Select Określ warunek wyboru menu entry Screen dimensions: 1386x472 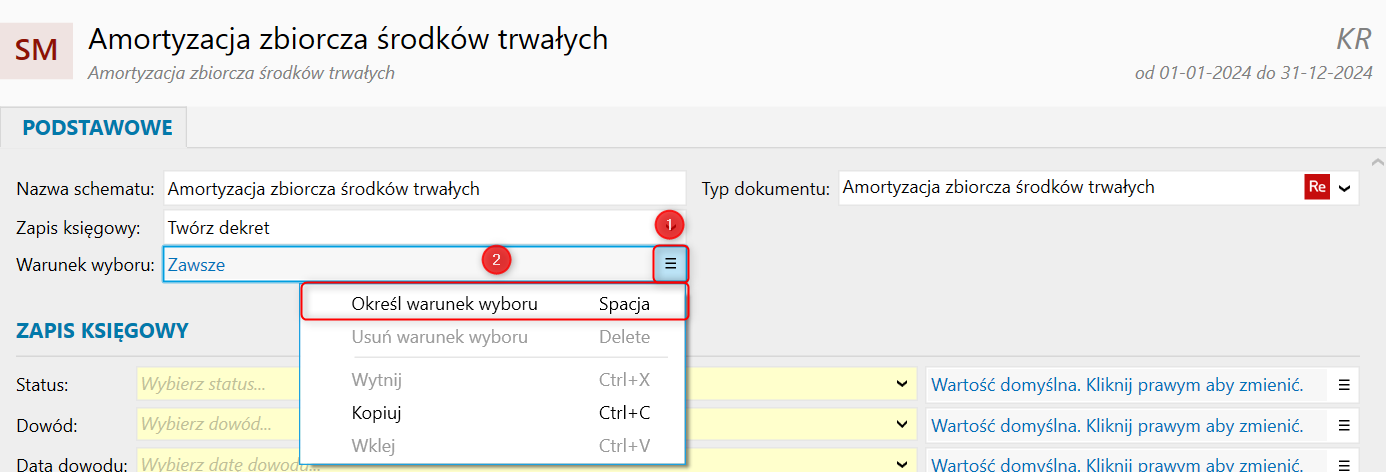pyautogui.click(x=494, y=304)
